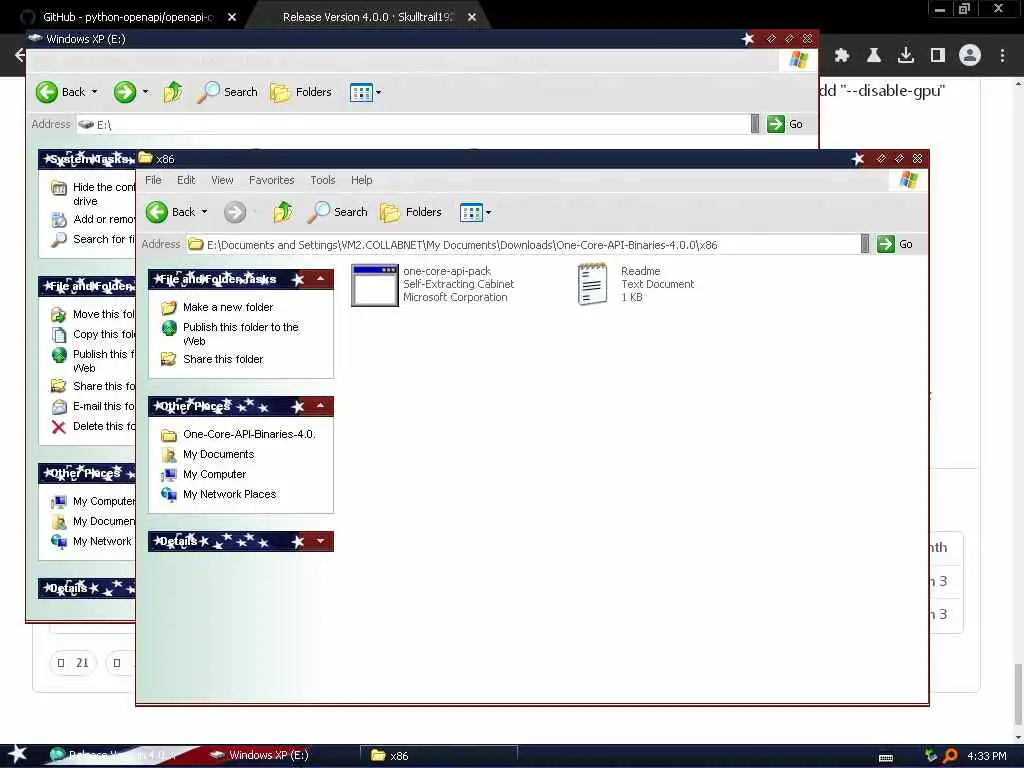Open Views dropdown in Windows XP (E:) window
This screenshot has height=768, width=1024.
(379, 93)
